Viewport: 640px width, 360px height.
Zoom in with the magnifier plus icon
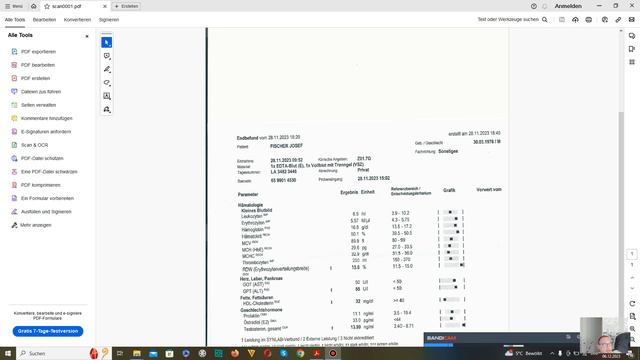(x=632, y=329)
